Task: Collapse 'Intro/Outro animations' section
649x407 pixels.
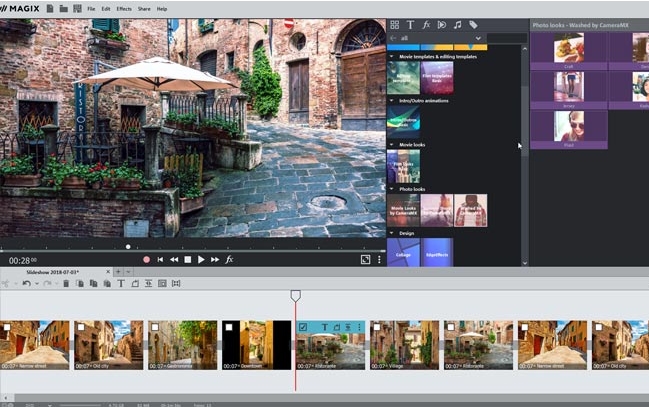Action: (x=392, y=101)
